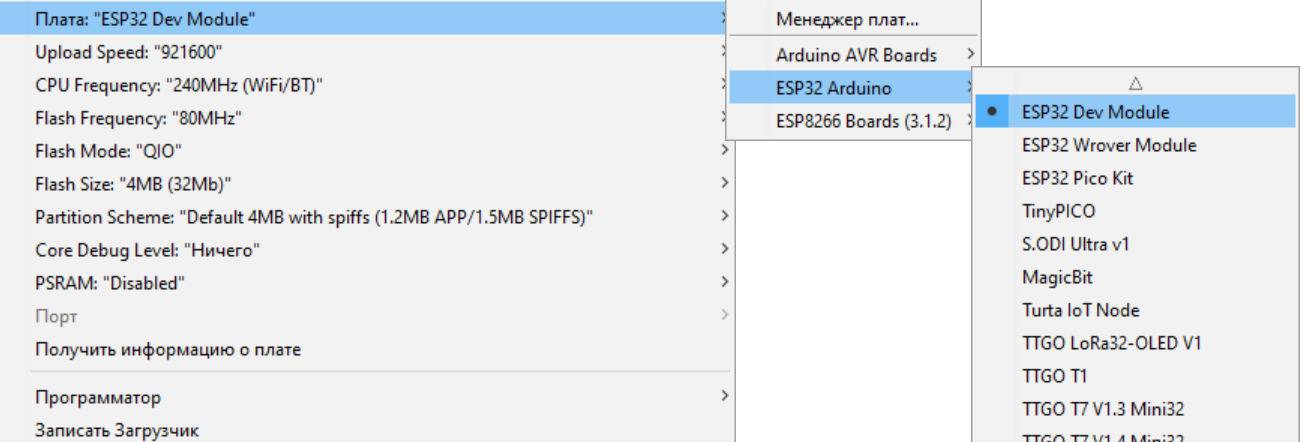The height and width of the screenshot is (442, 1303).
Task: Click chevron on the Программатор row
Action: coord(723,397)
